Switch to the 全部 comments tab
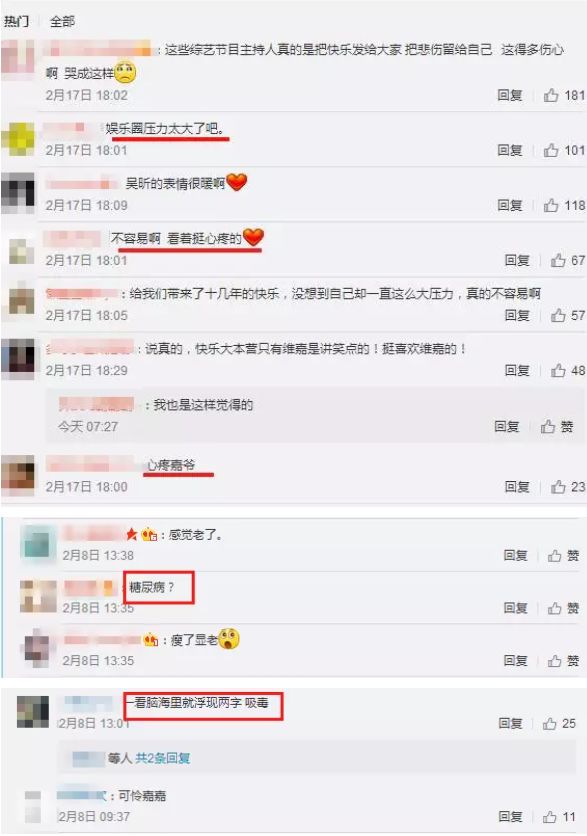The width and height of the screenshot is (587, 836). [x=62, y=21]
